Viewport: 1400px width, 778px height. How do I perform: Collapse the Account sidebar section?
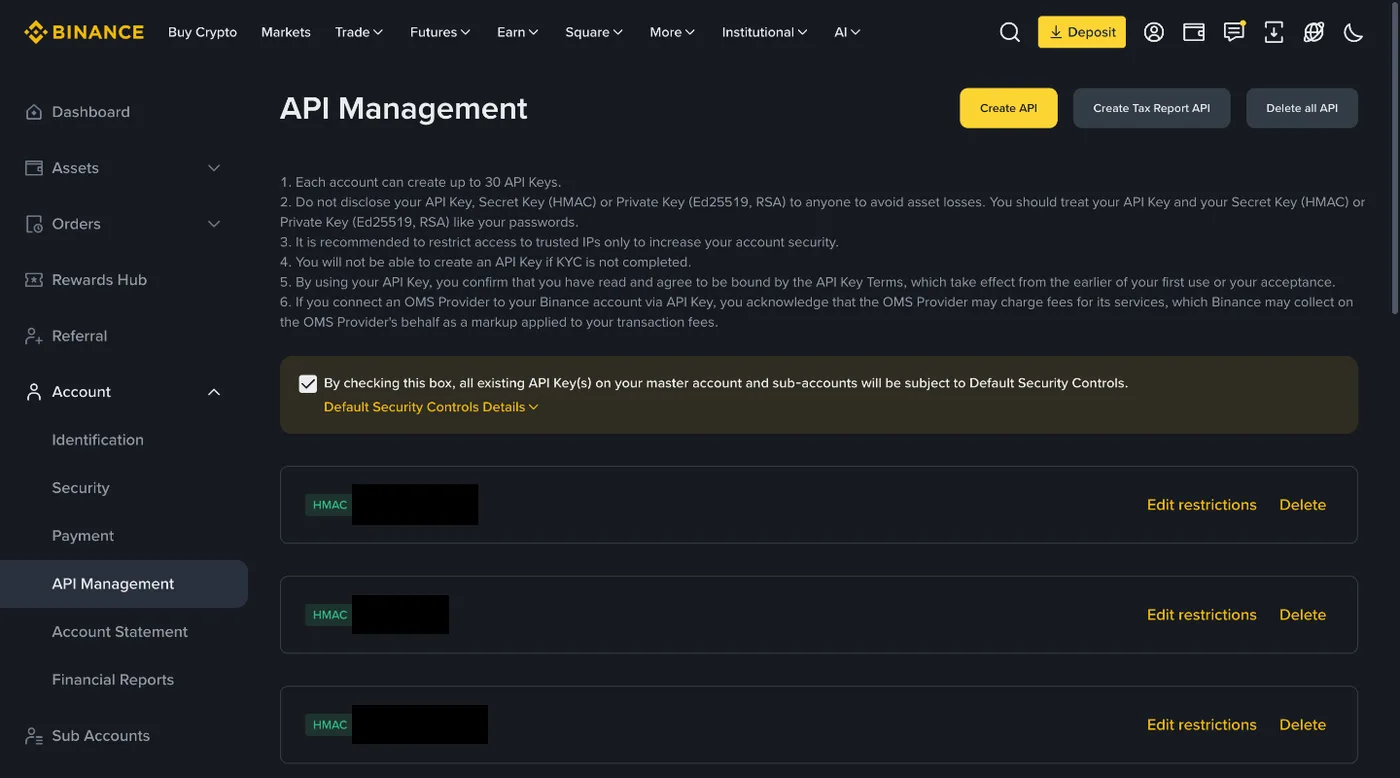214,392
